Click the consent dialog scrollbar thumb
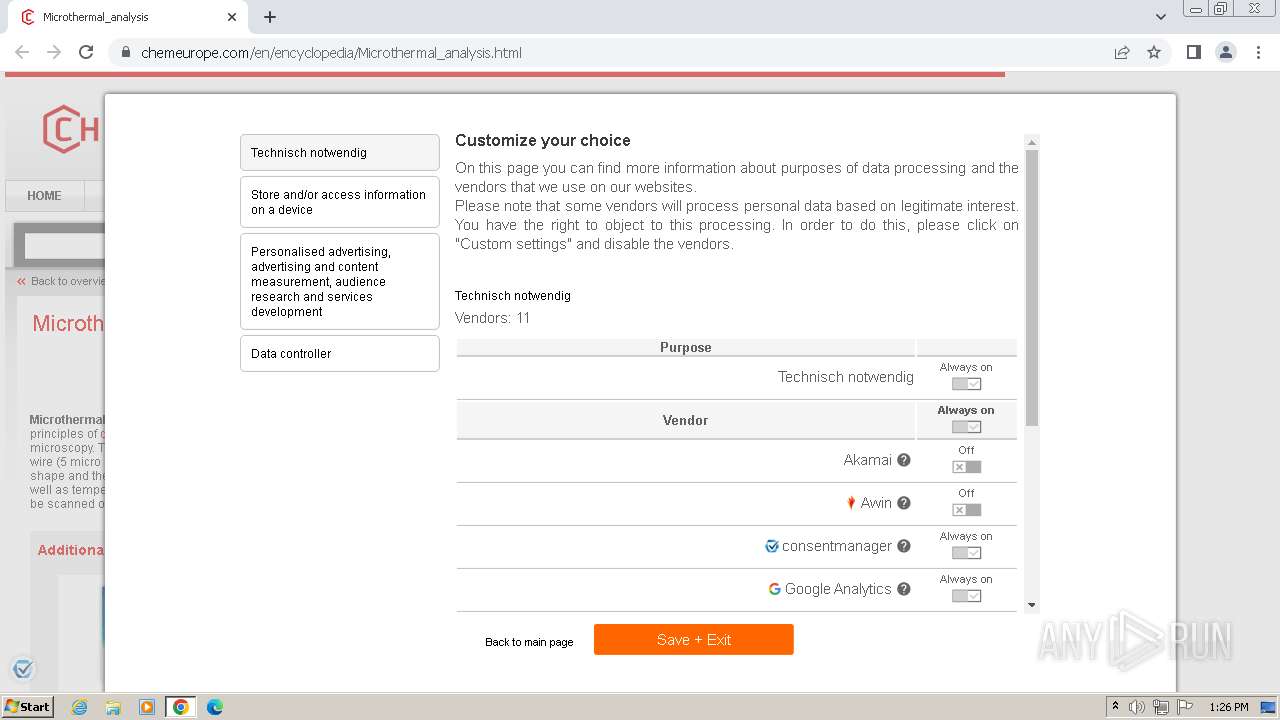The image size is (1280, 720). (1032, 288)
